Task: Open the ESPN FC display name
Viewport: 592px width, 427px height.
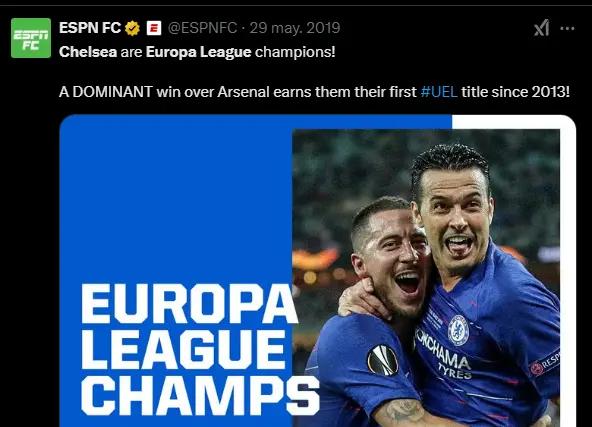Action: tap(90, 28)
